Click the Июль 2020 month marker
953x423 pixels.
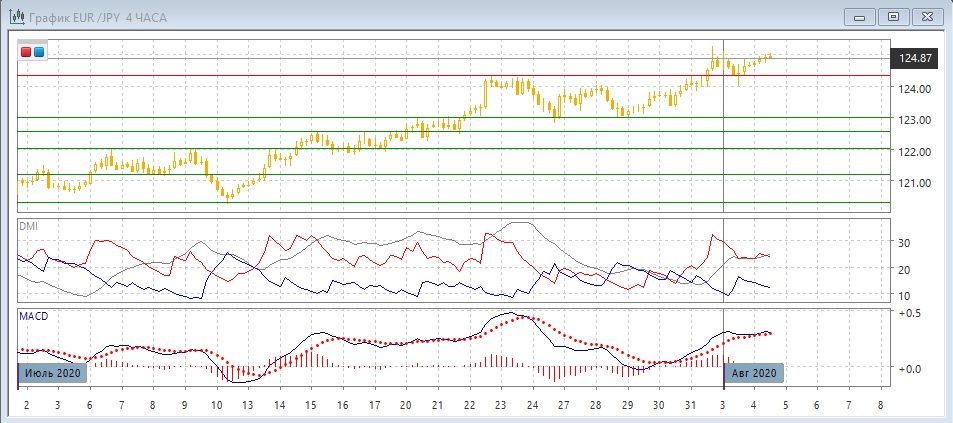click(54, 373)
